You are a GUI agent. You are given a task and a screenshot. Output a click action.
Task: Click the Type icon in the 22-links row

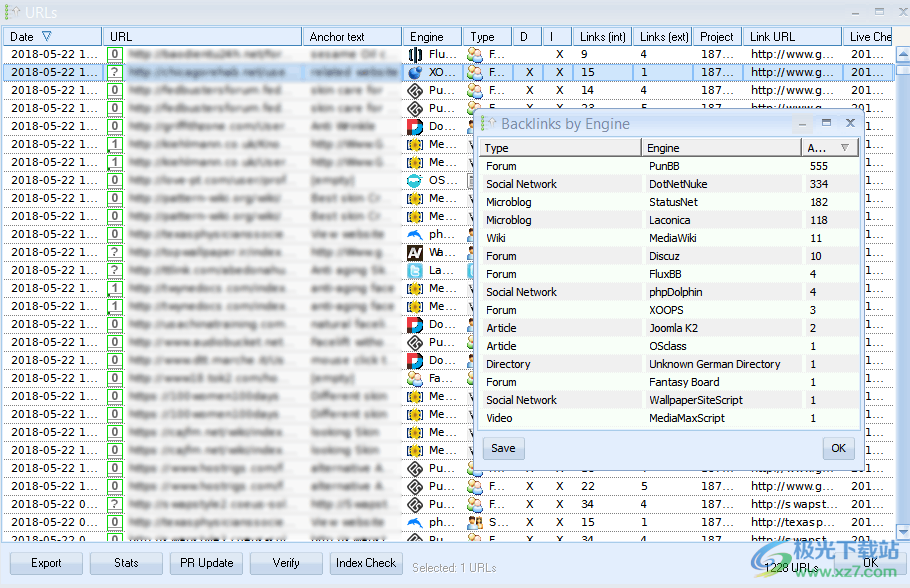[x=475, y=486]
